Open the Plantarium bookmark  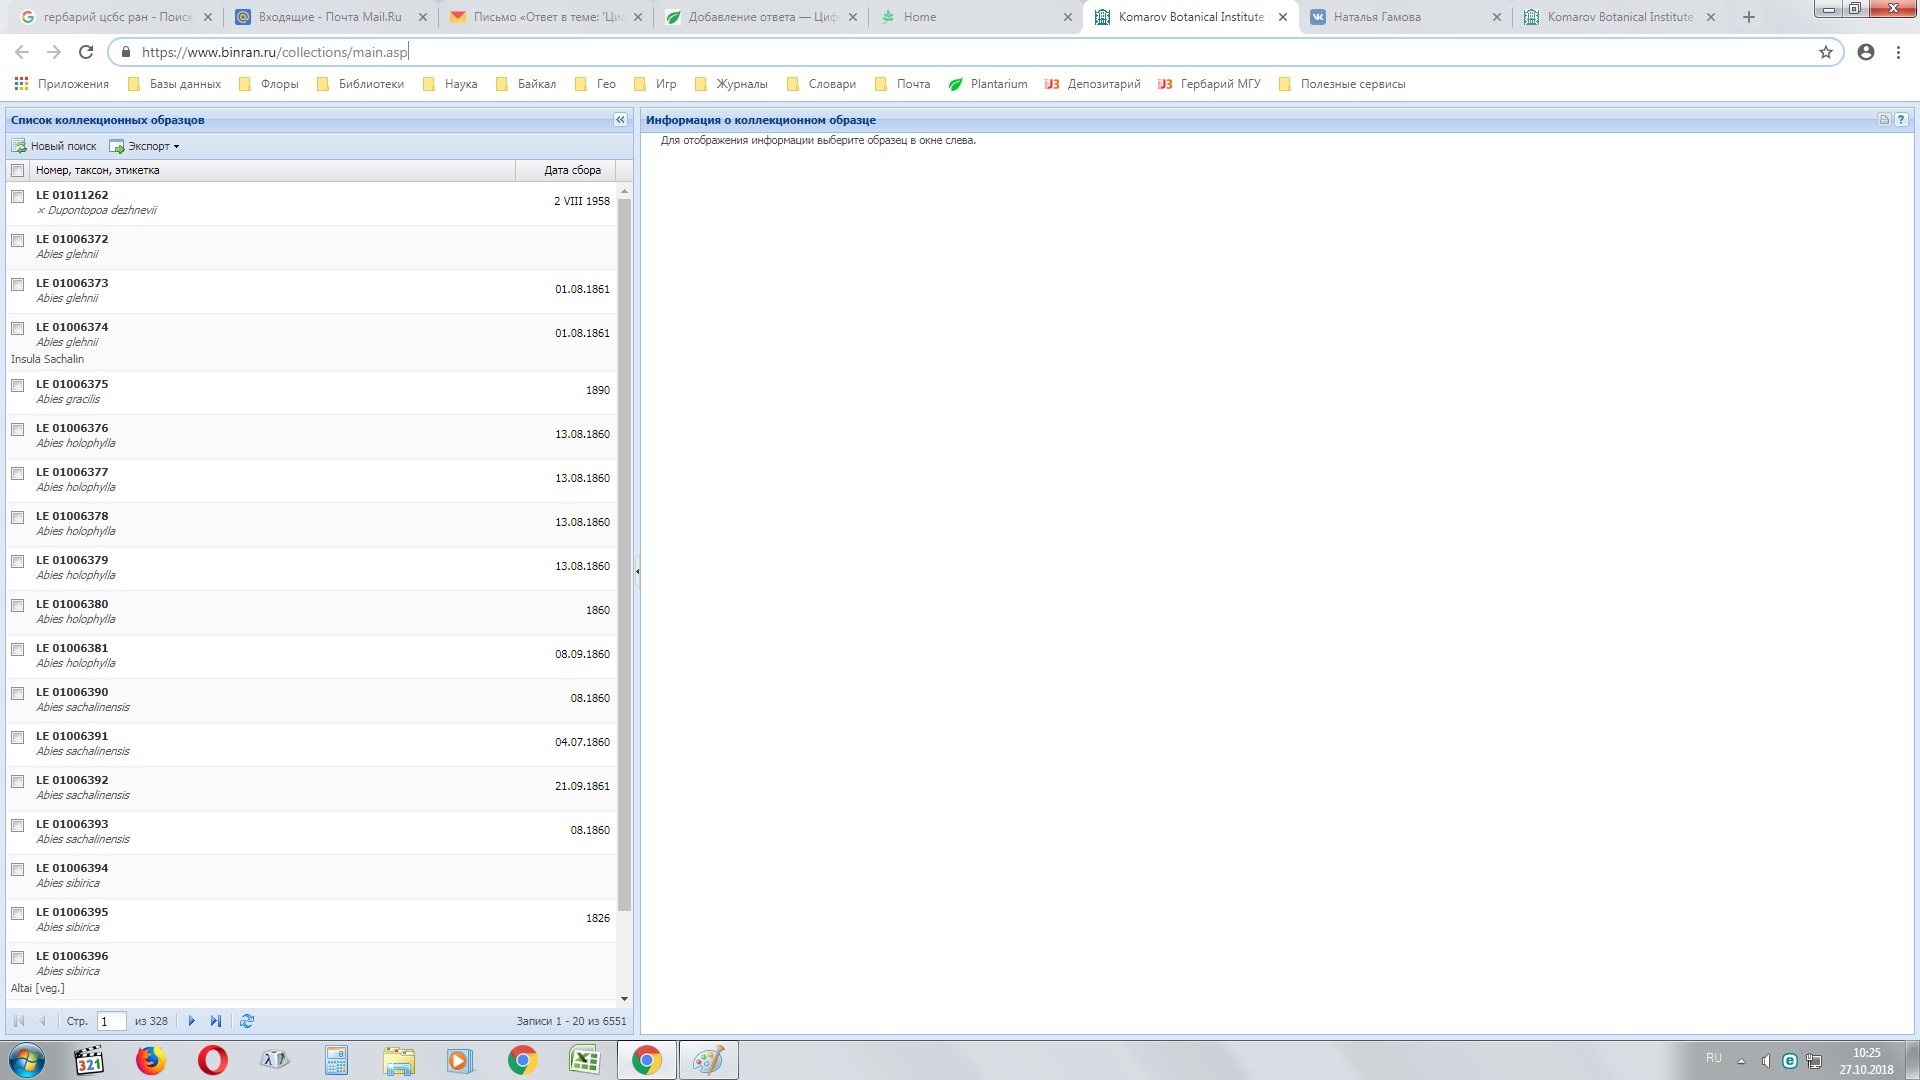point(988,84)
